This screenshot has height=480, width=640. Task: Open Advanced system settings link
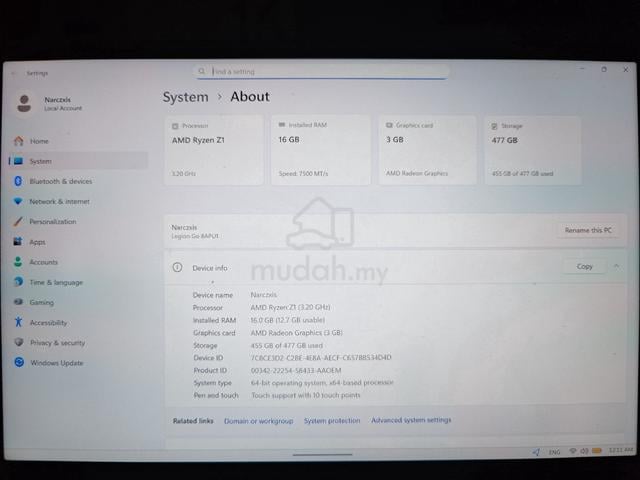click(411, 420)
